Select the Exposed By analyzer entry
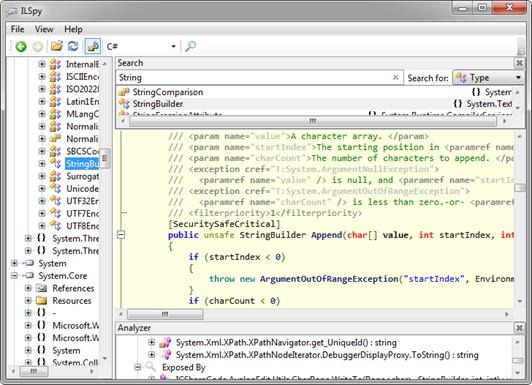Viewport: 532px width, 385px height. point(184,367)
